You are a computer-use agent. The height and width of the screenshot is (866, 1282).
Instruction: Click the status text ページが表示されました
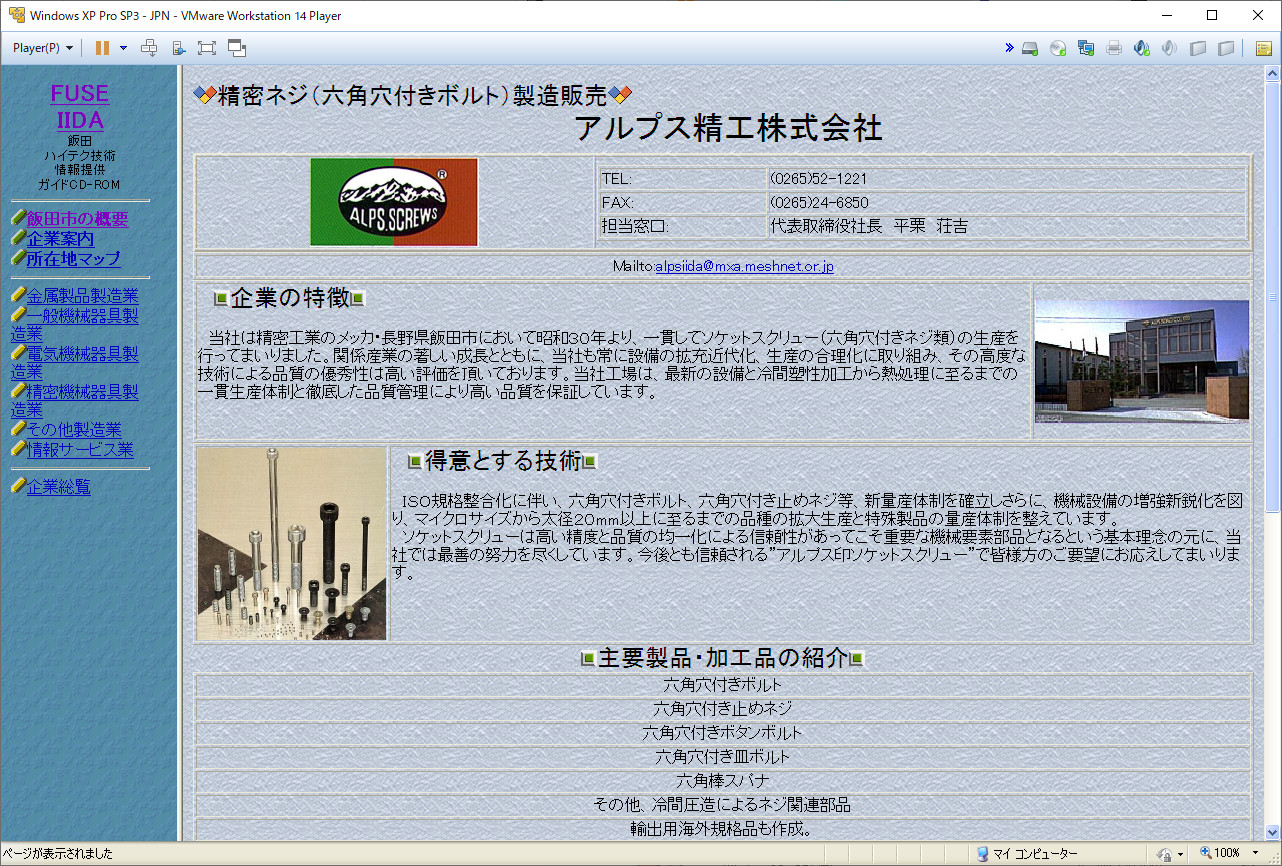58,854
